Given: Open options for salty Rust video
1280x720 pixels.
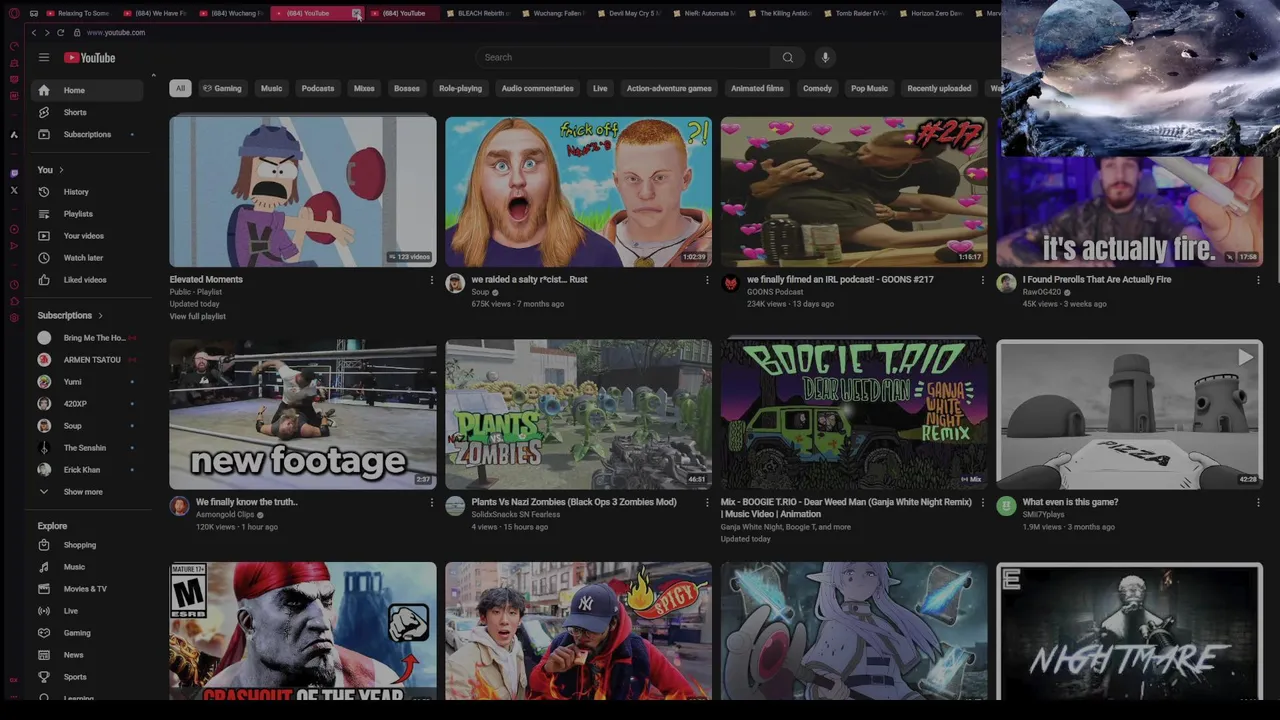Looking at the screenshot, I should 707,280.
